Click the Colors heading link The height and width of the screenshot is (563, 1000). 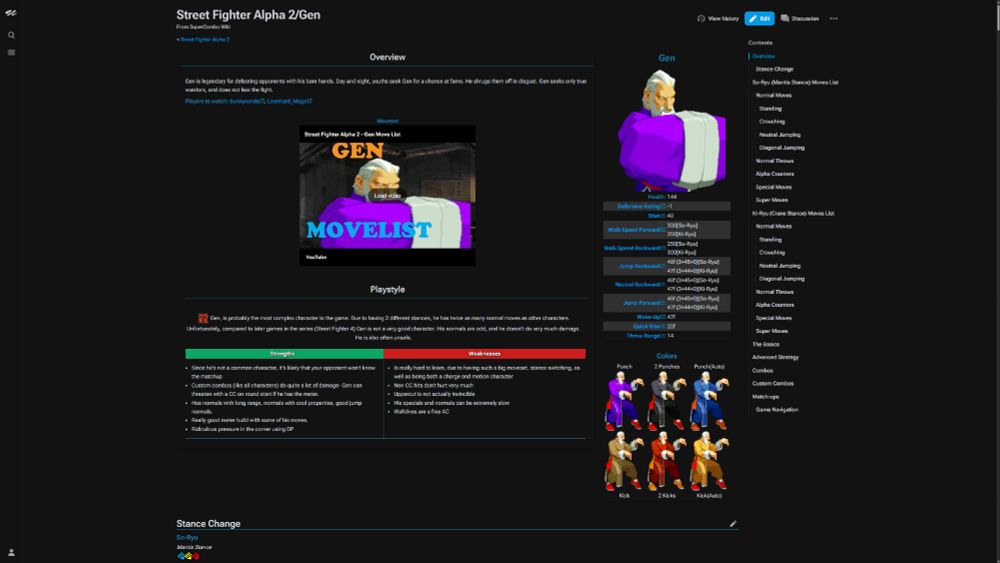coord(666,356)
